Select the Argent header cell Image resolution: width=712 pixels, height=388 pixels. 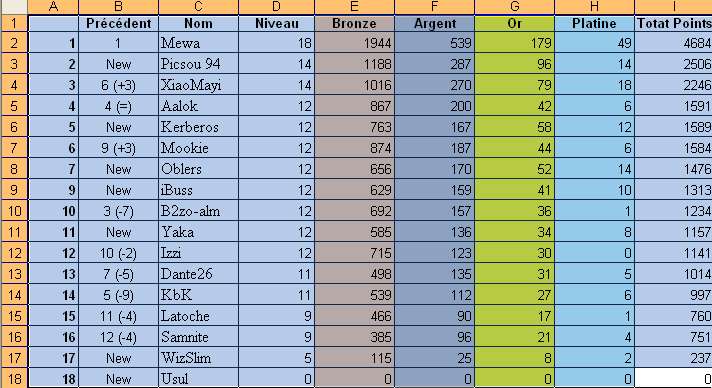tap(435, 23)
